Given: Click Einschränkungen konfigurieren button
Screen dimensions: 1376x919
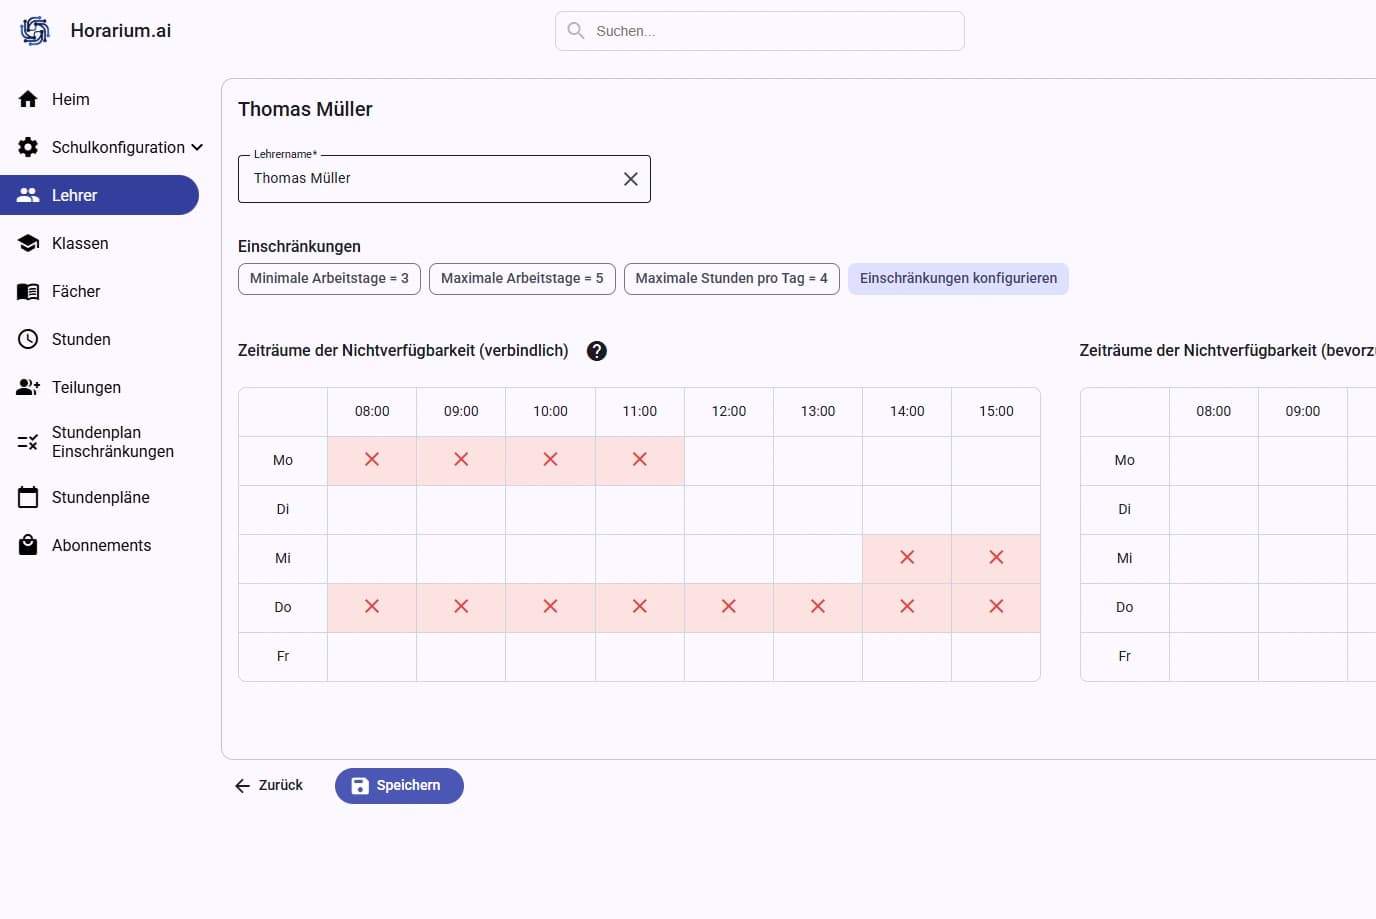Looking at the screenshot, I should point(958,279).
